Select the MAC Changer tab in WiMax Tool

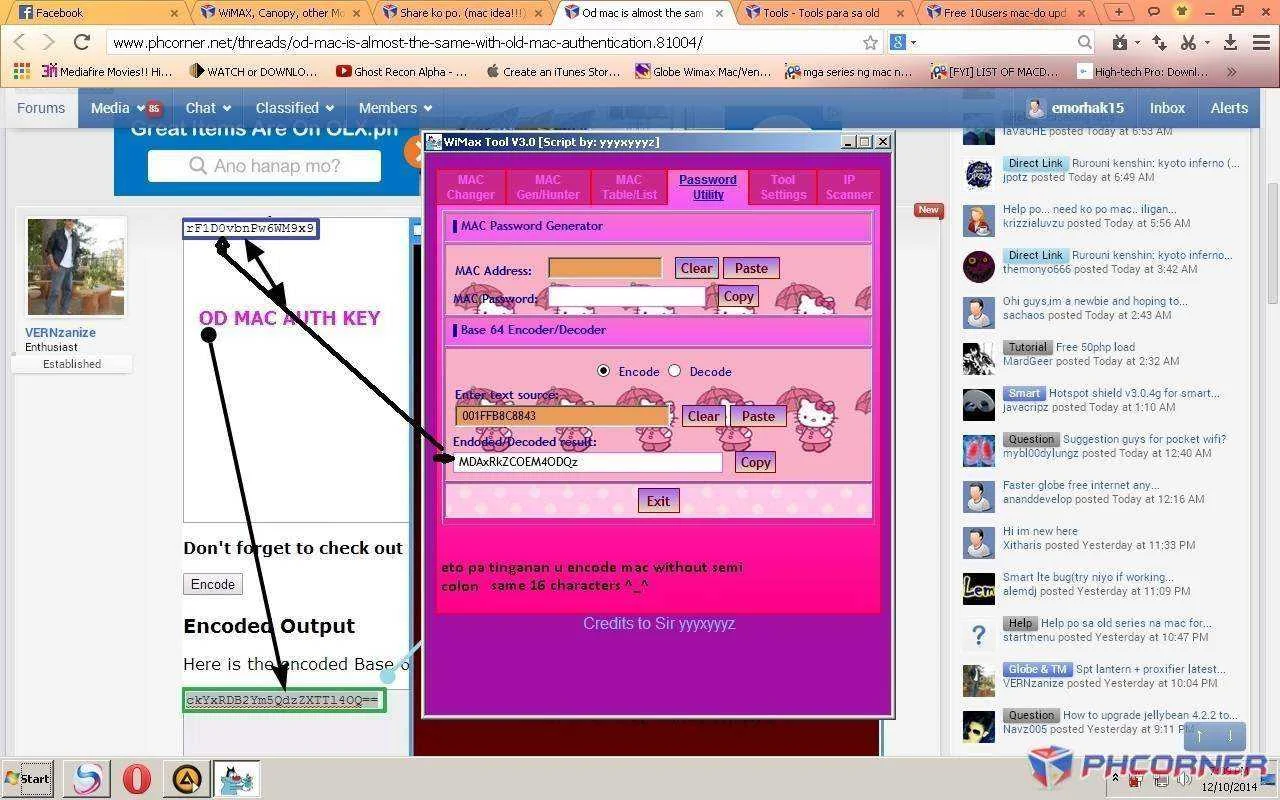[471, 187]
